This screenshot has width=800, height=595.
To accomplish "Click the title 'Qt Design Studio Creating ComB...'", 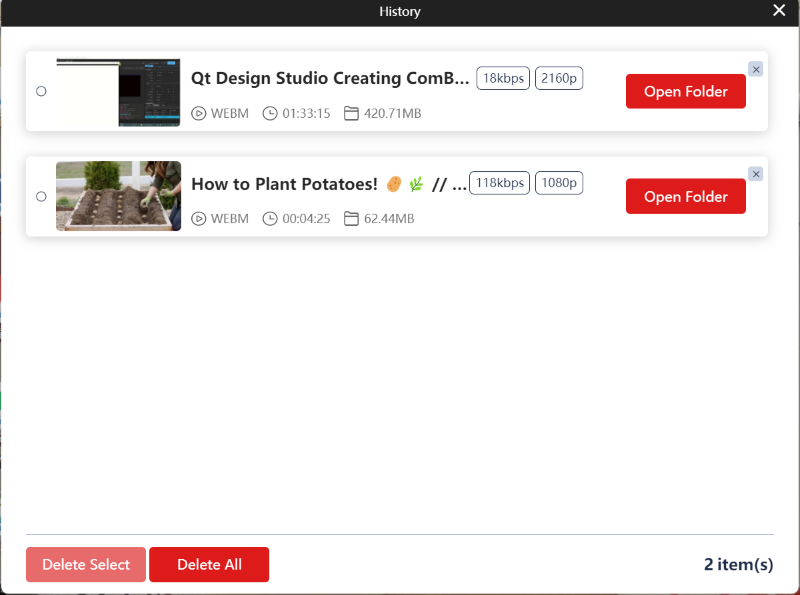I will 330,78.
